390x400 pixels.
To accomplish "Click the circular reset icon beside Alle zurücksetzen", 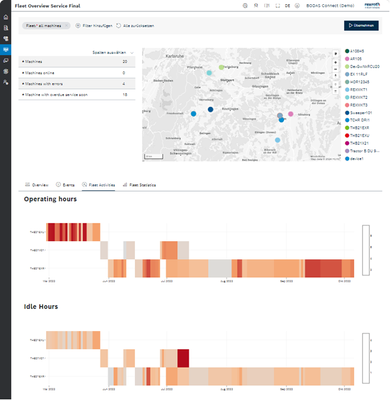I will [x=118, y=26].
